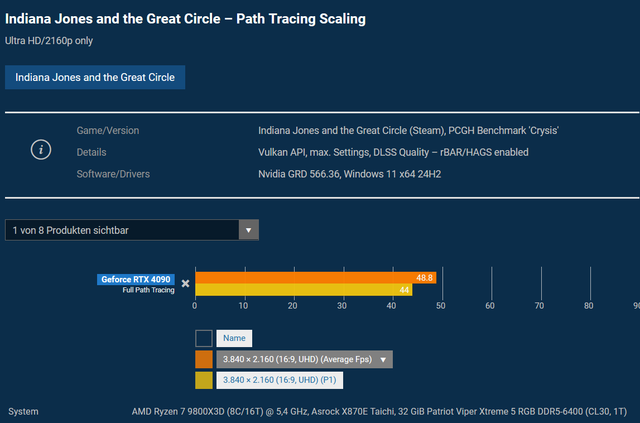Click the Full Path Tracing label

pos(149,290)
